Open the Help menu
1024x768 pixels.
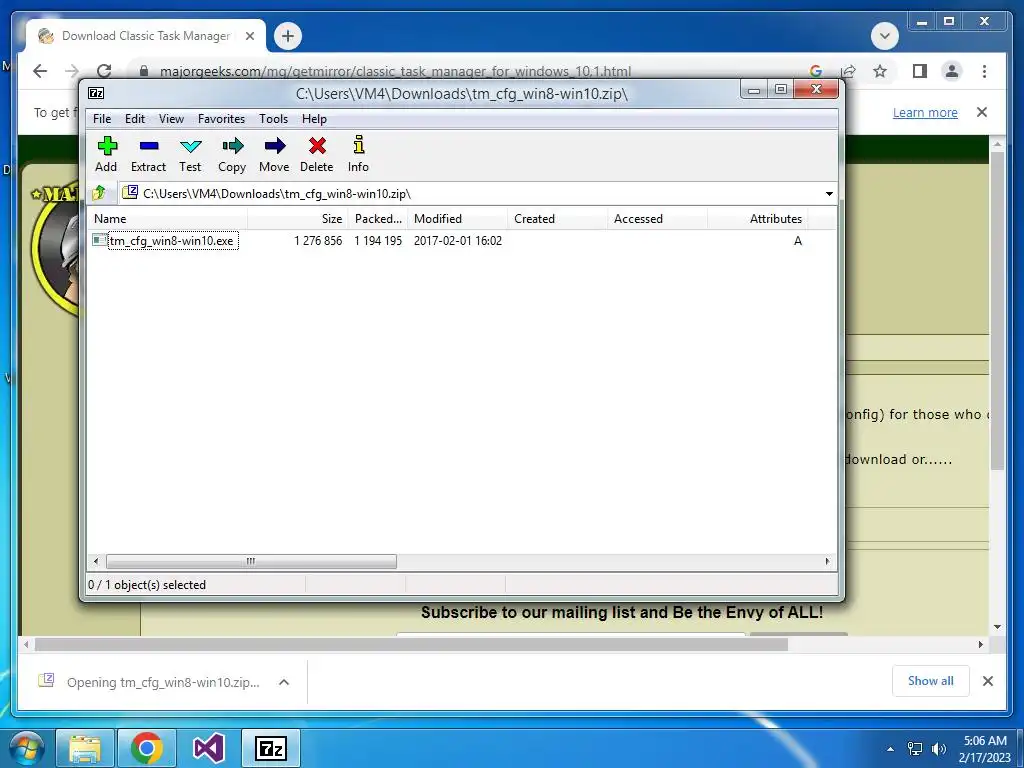(314, 119)
